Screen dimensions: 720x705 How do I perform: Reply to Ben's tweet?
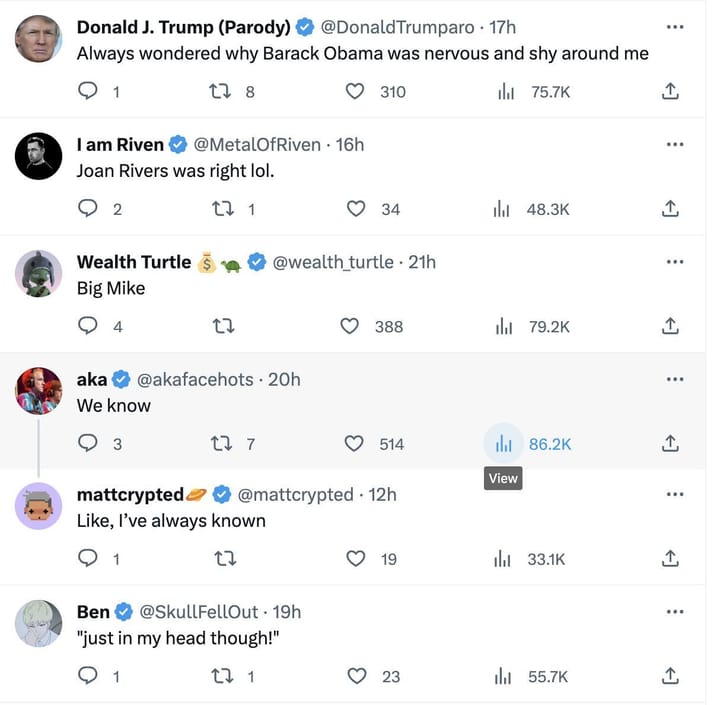(x=89, y=677)
